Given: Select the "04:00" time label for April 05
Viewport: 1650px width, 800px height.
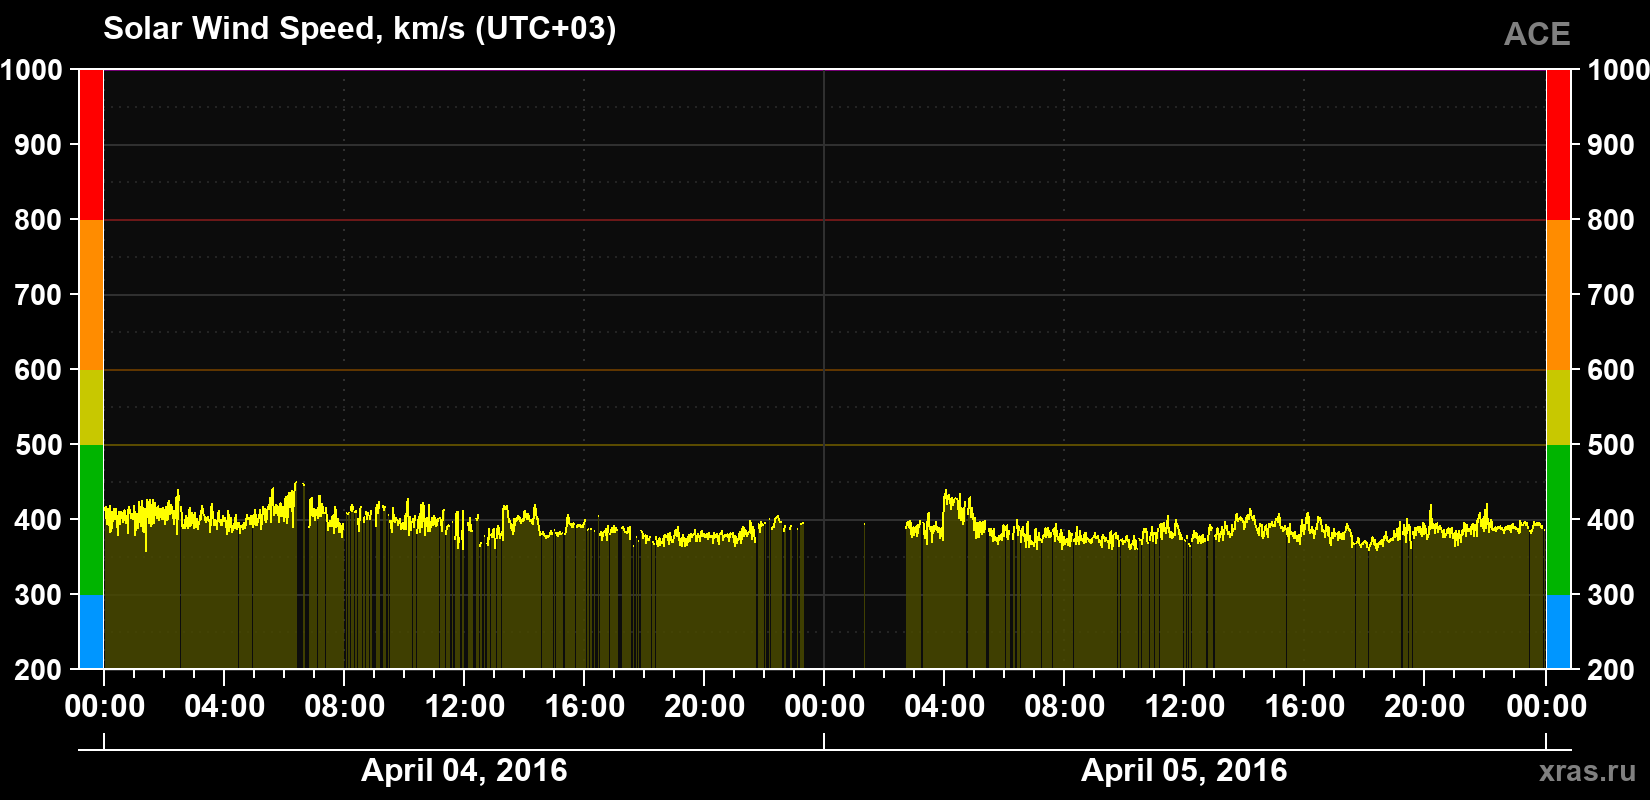Looking at the screenshot, I should pyautogui.click(x=945, y=707).
